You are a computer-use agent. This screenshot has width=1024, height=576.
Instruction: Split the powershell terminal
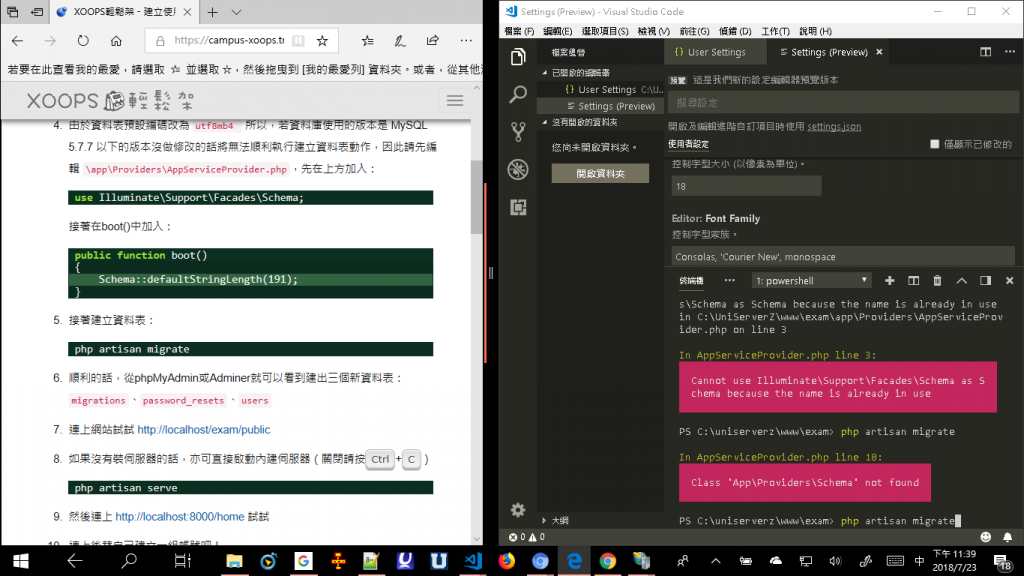click(x=914, y=281)
